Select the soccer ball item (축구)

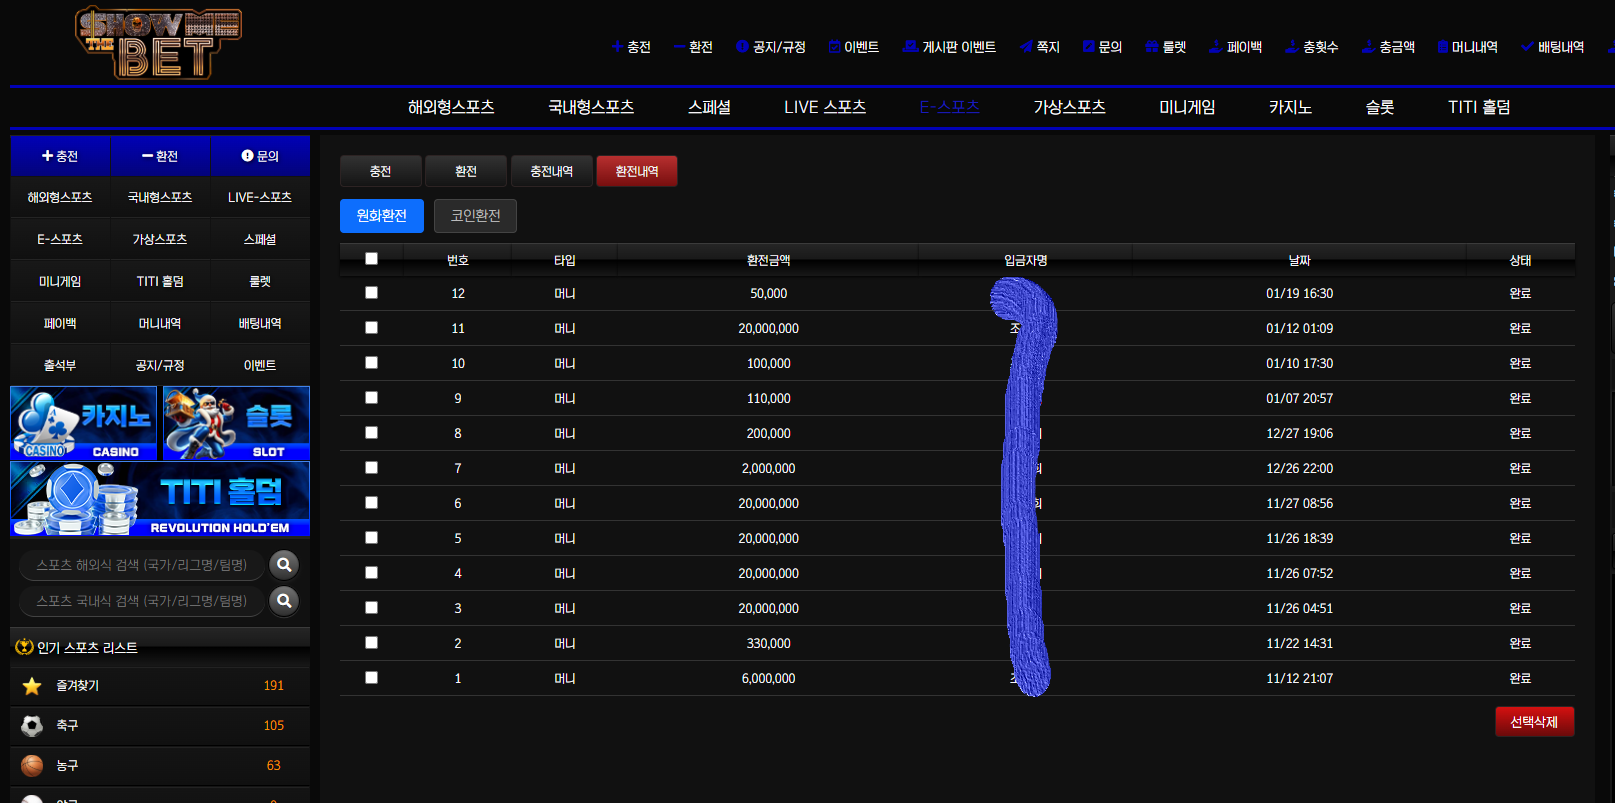[67, 726]
